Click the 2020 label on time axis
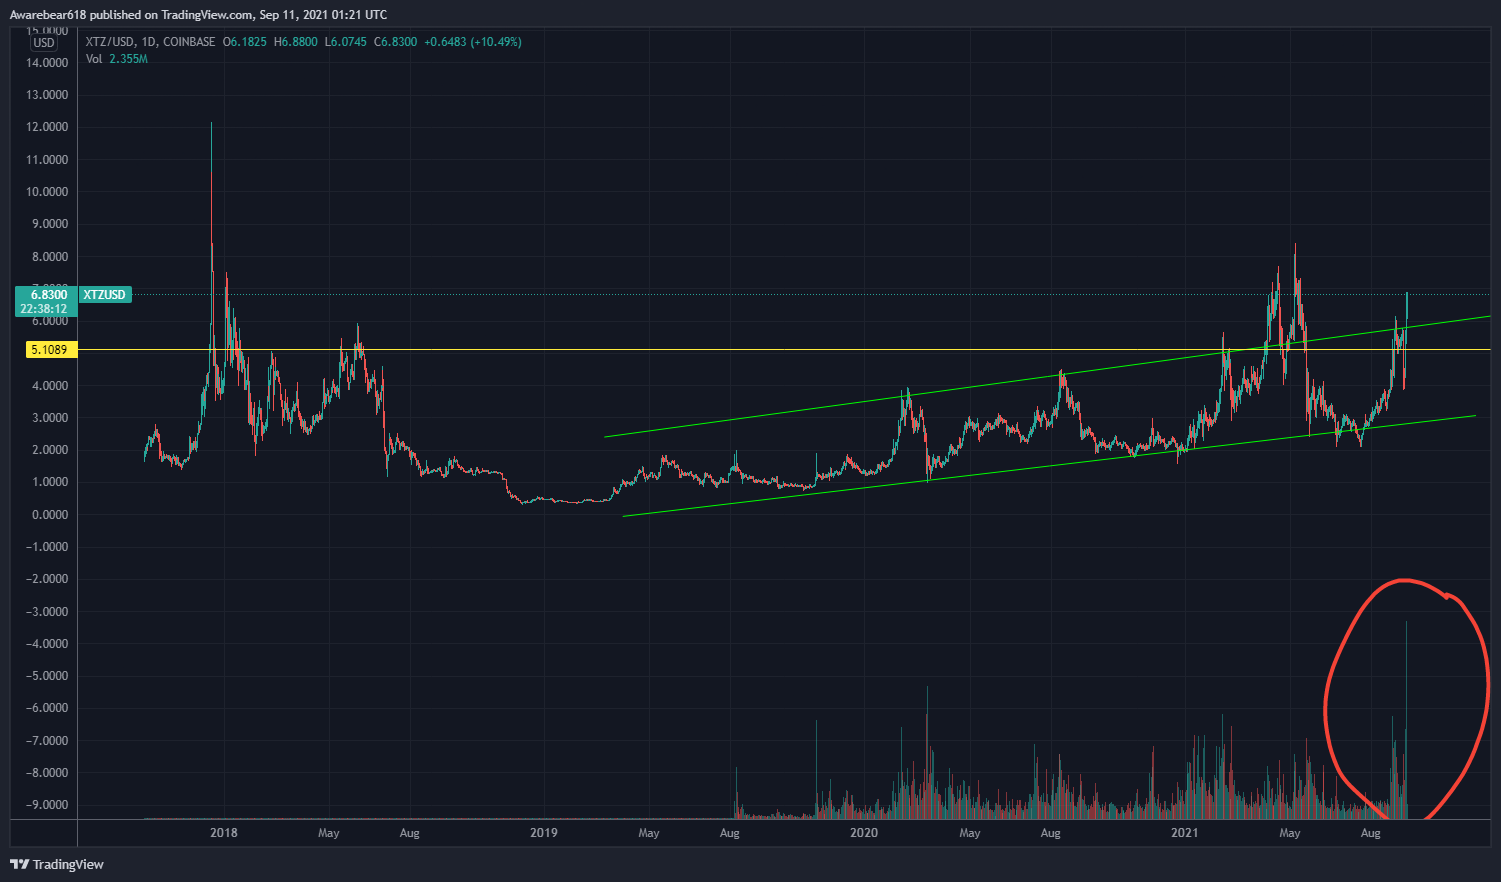The height and width of the screenshot is (882, 1501). (863, 833)
